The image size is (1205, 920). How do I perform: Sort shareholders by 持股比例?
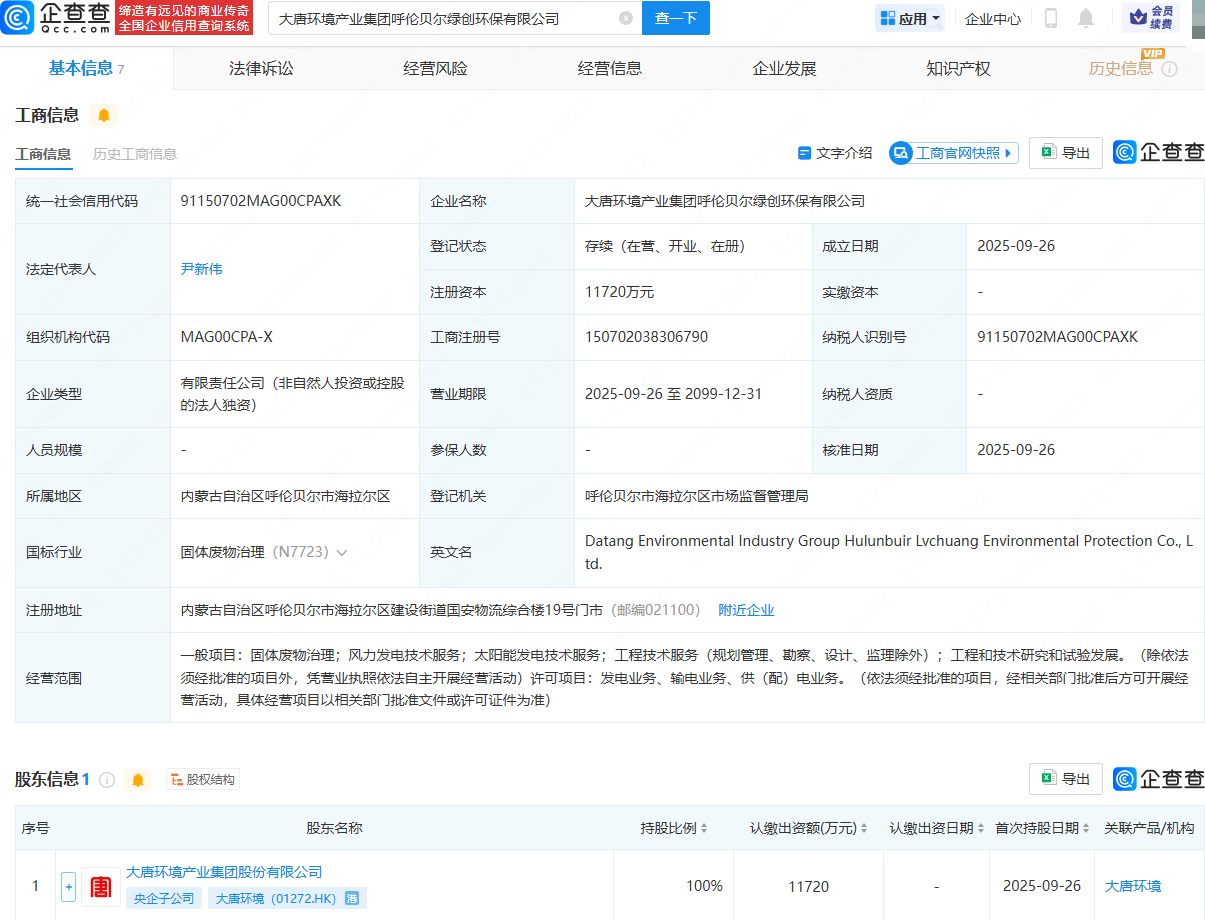703,828
